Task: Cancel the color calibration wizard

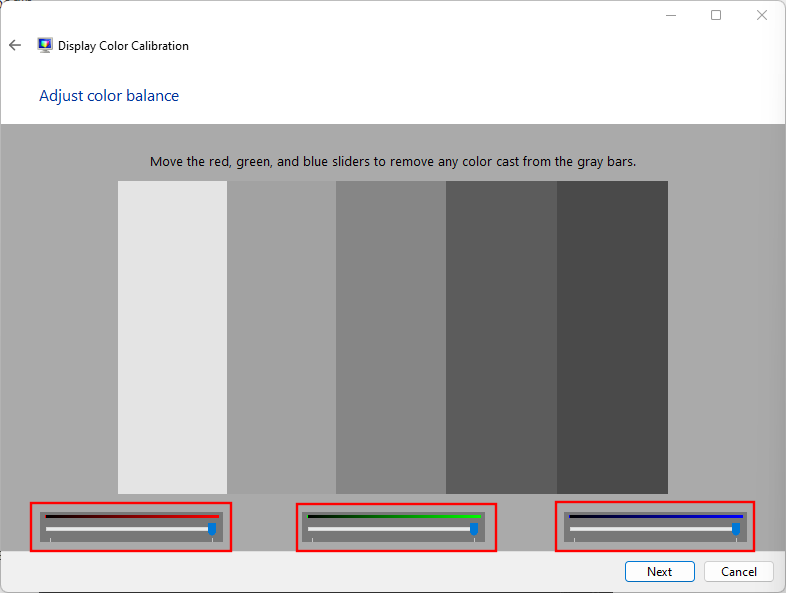Action: [739, 571]
